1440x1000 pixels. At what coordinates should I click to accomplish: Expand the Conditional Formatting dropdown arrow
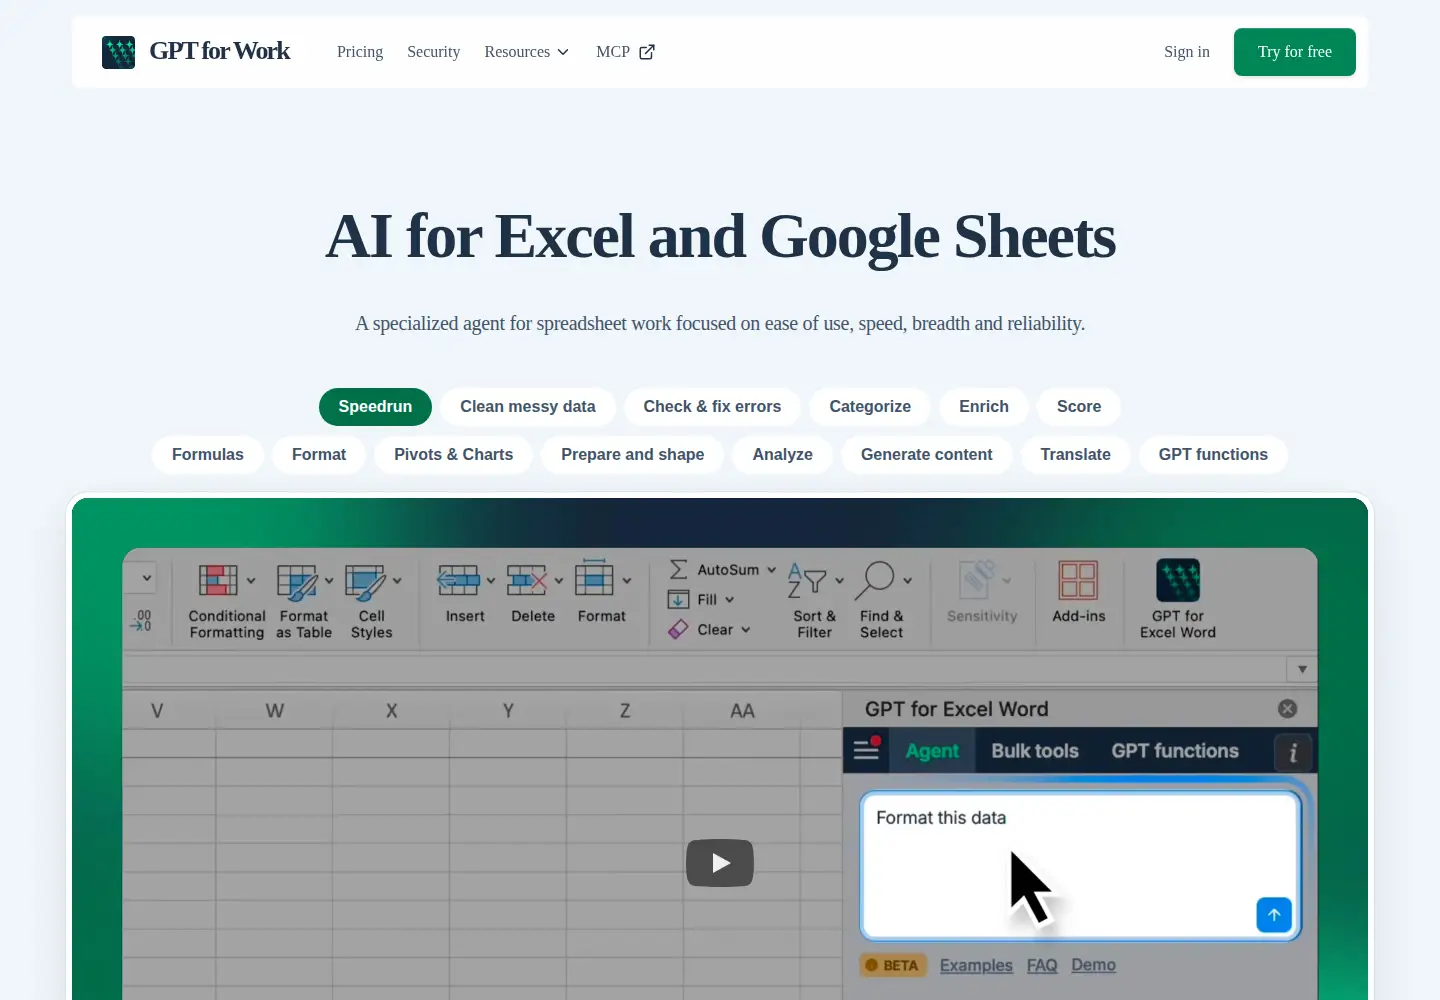point(251,580)
